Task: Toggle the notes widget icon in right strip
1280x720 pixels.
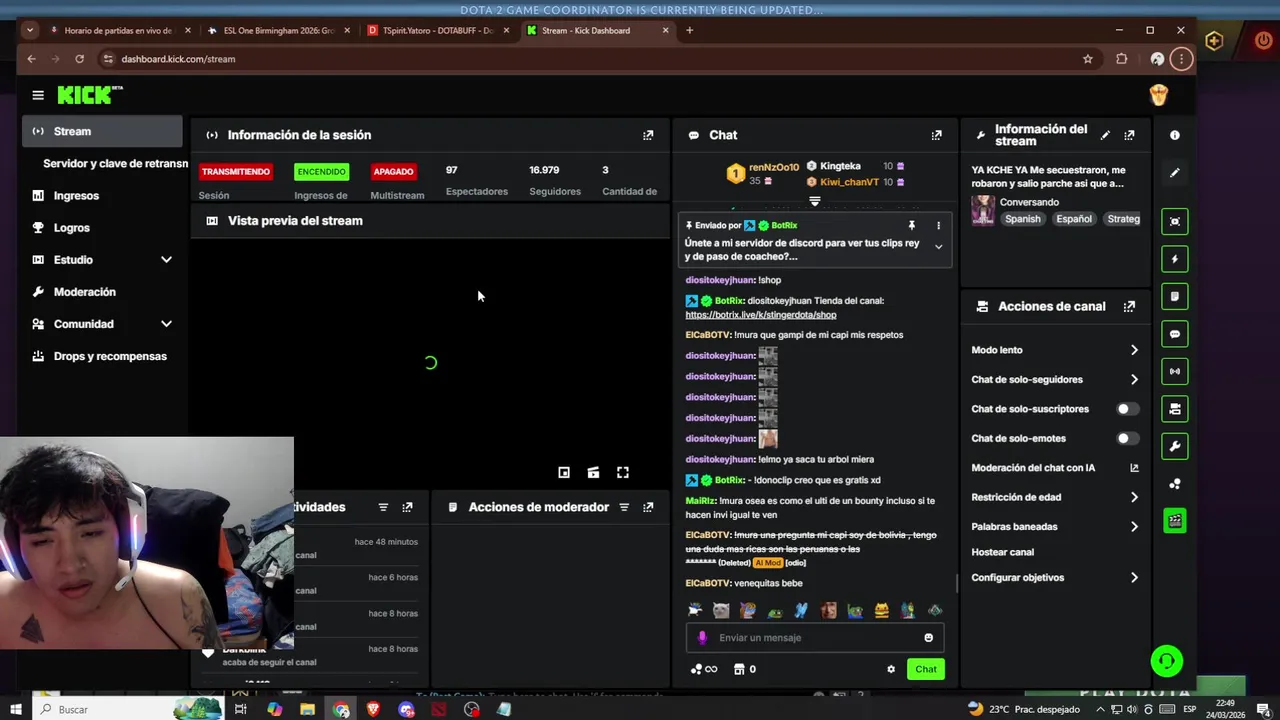Action: [x=1175, y=296]
